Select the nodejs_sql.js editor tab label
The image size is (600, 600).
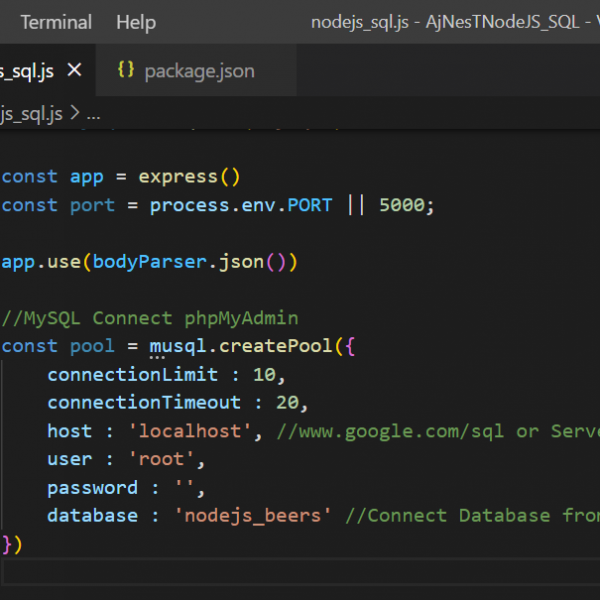[27, 71]
